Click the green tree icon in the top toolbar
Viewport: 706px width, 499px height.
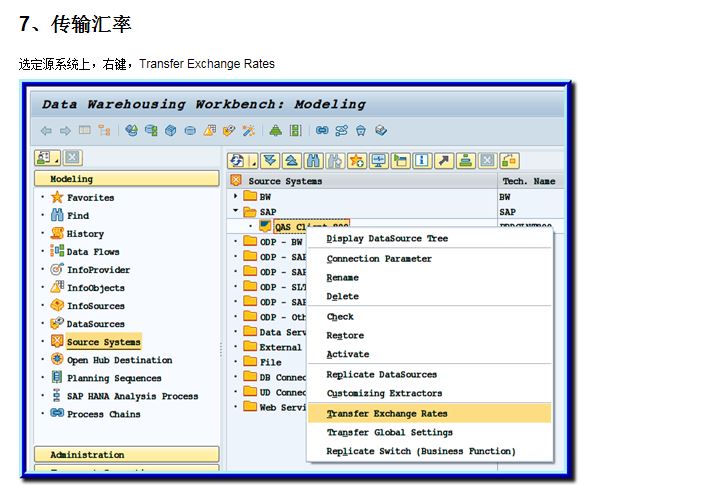point(276,131)
